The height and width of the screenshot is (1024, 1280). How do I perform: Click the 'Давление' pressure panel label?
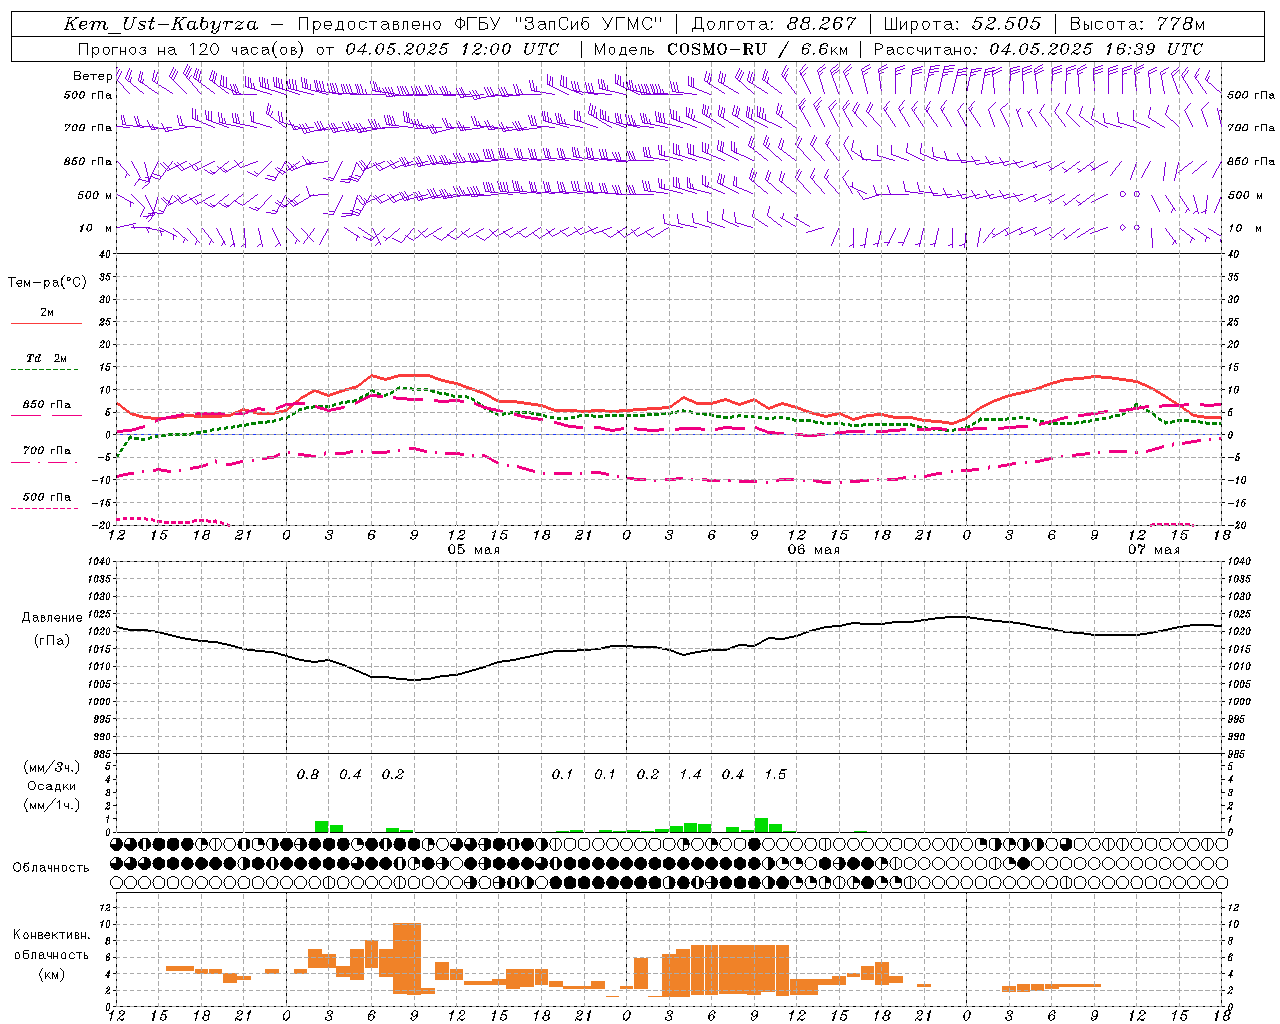52,618
